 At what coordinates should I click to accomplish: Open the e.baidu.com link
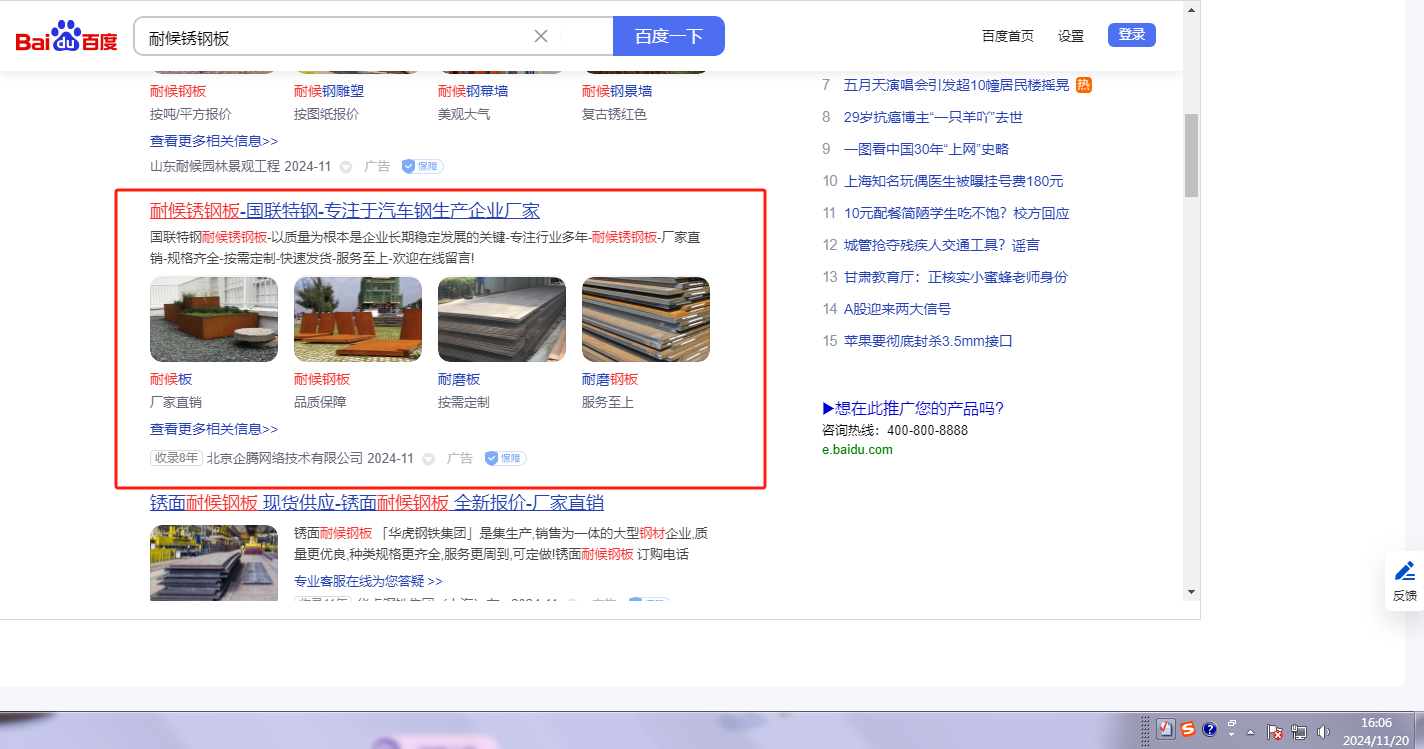857,450
